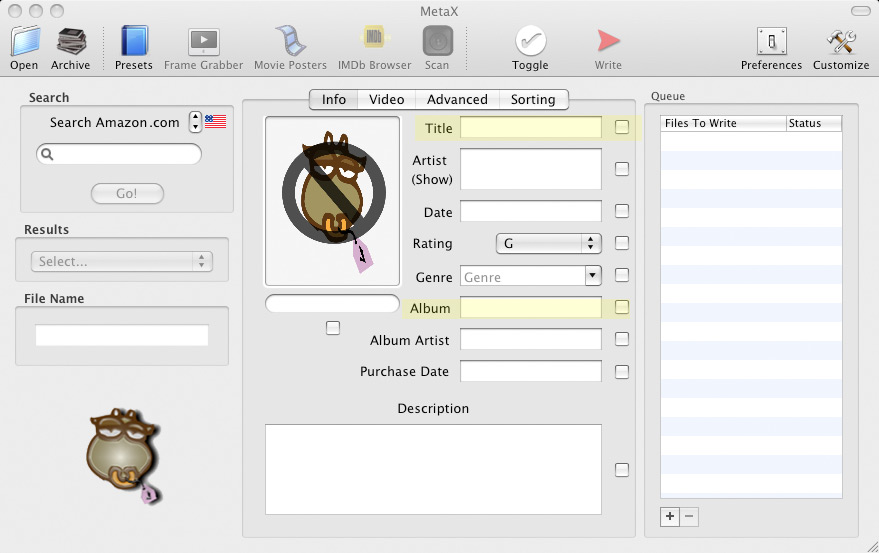The width and height of the screenshot is (879, 553).
Task: Open a file with the Open icon
Action: click(25, 42)
